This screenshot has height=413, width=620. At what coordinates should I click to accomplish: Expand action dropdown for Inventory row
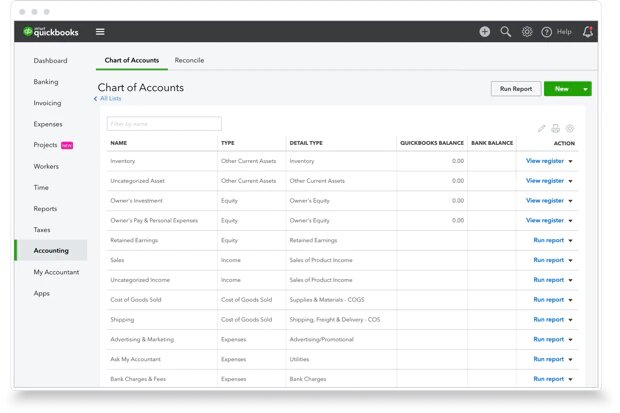click(x=570, y=161)
